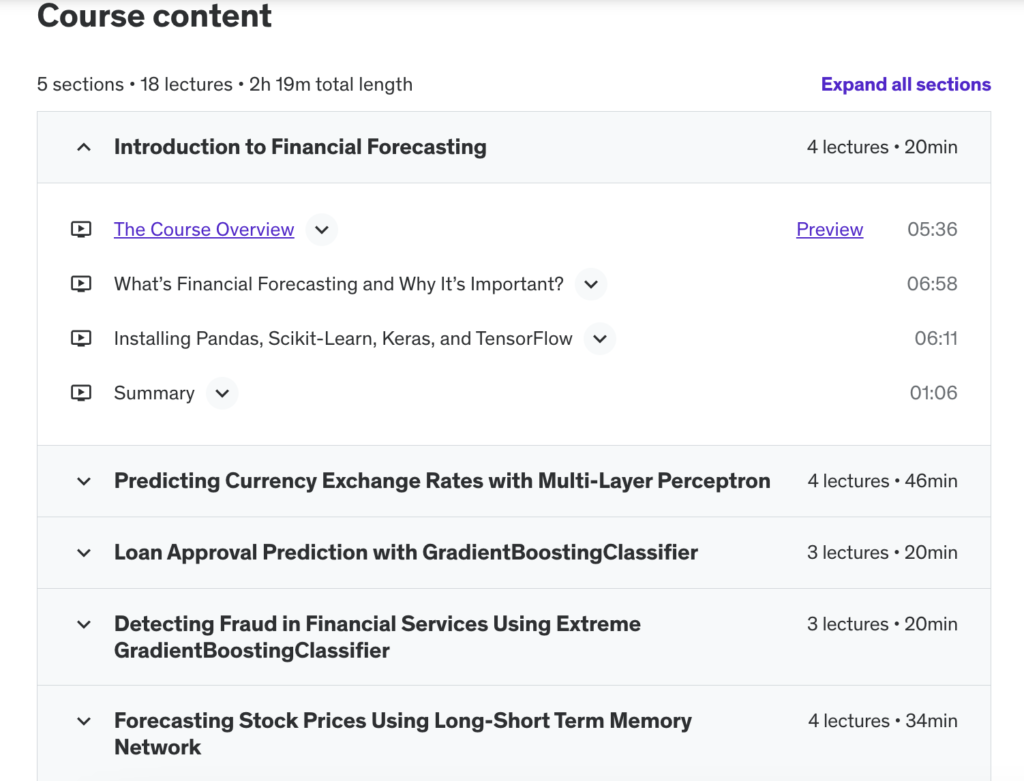Expand Detecting Fraud in Financial Services section
Screen dimensions: 1024x781
[84, 624]
